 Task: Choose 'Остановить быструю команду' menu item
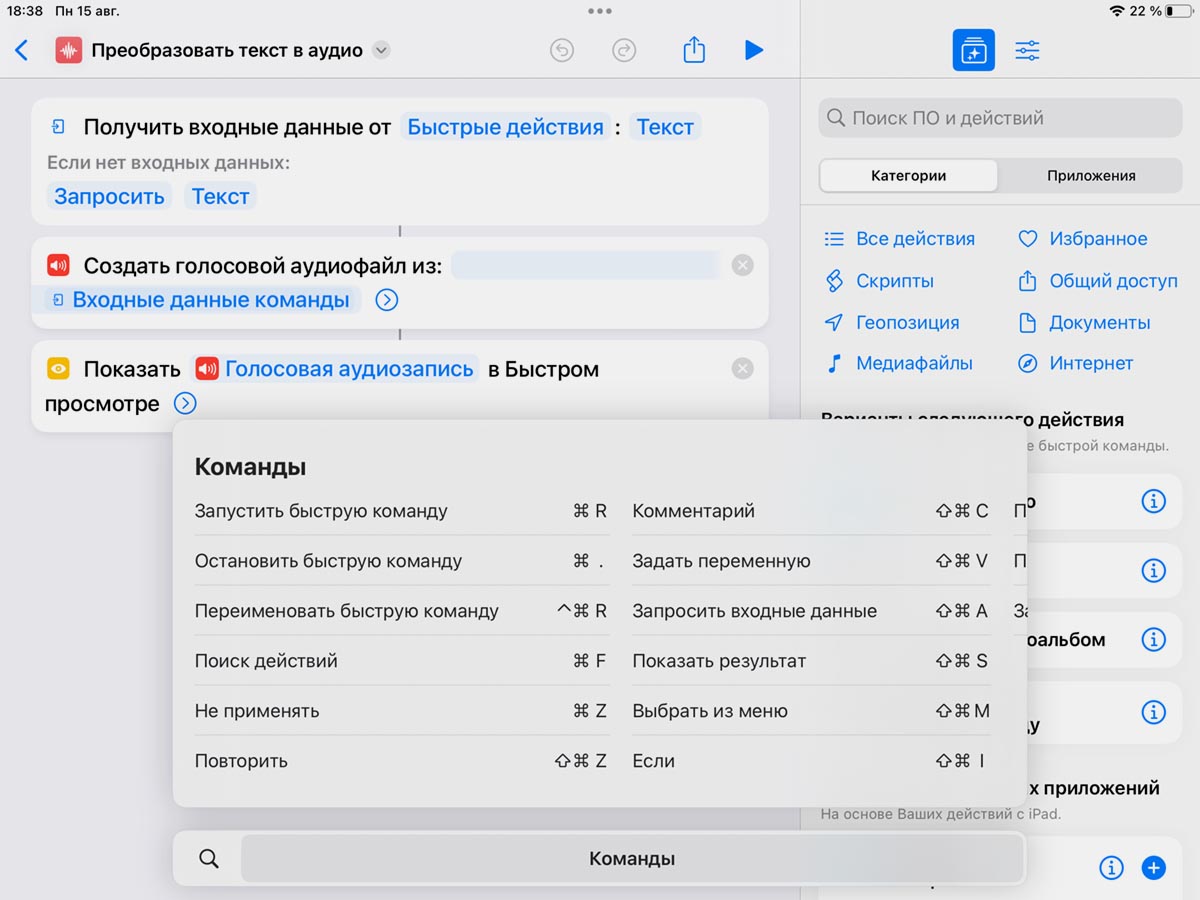[401, 561]
